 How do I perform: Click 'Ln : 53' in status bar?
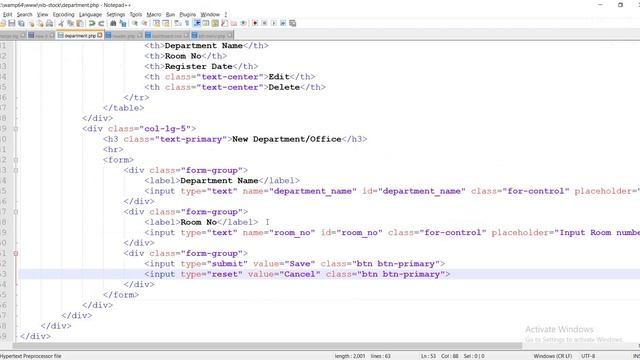point(428,356)
